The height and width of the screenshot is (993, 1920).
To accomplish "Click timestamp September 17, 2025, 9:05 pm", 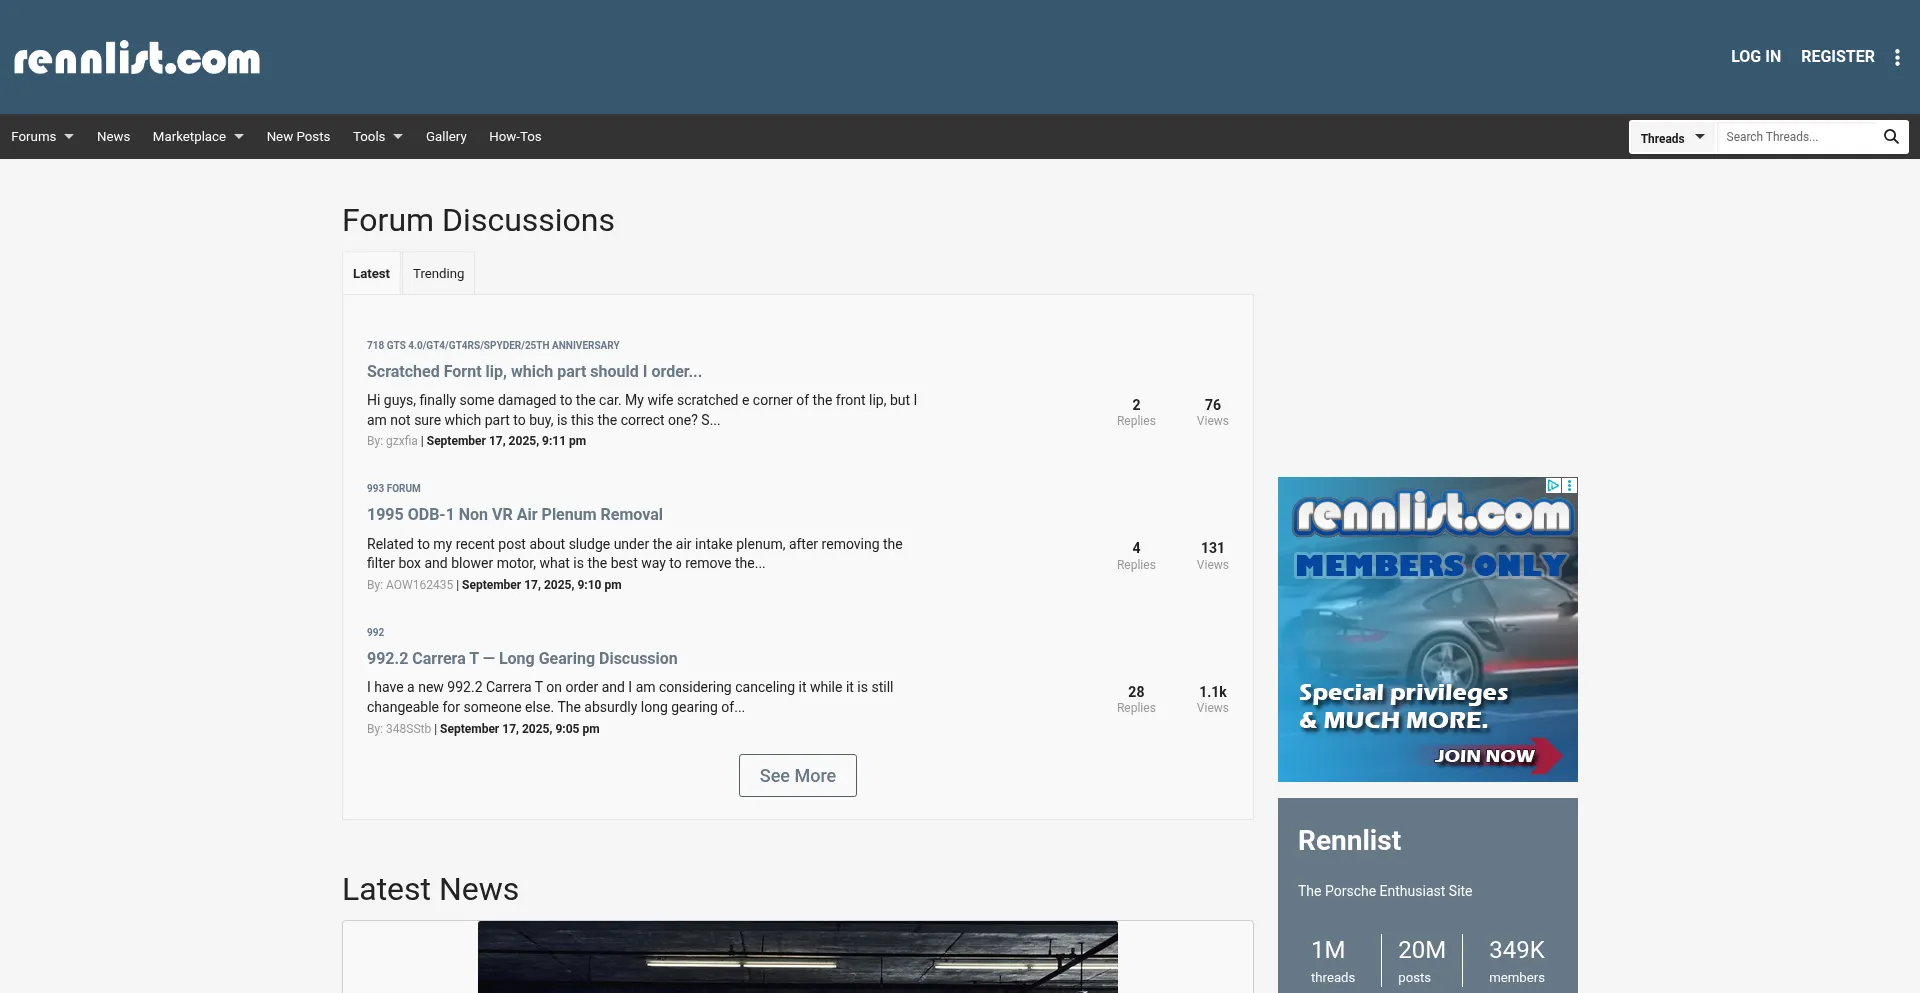I will [x=519, y=729].
